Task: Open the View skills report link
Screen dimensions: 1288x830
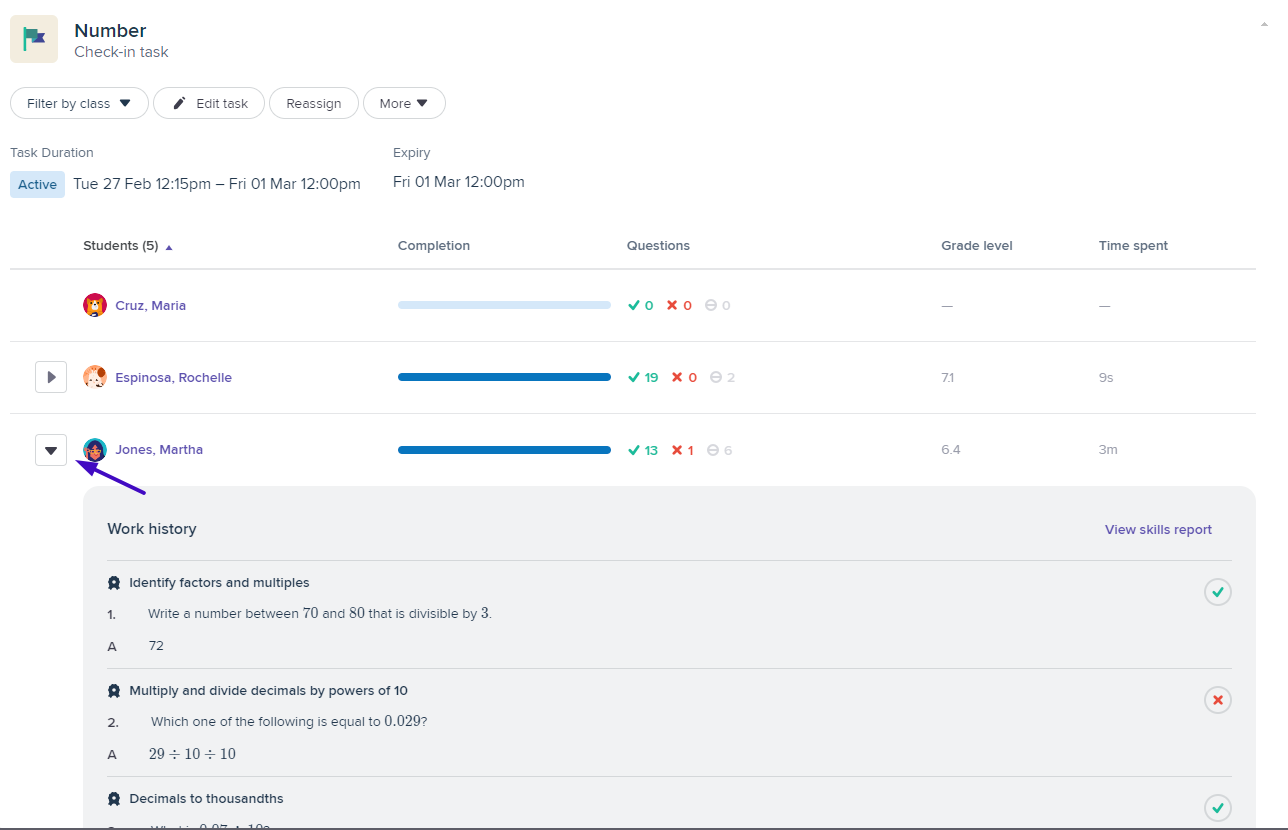Action: [1158, 530]
